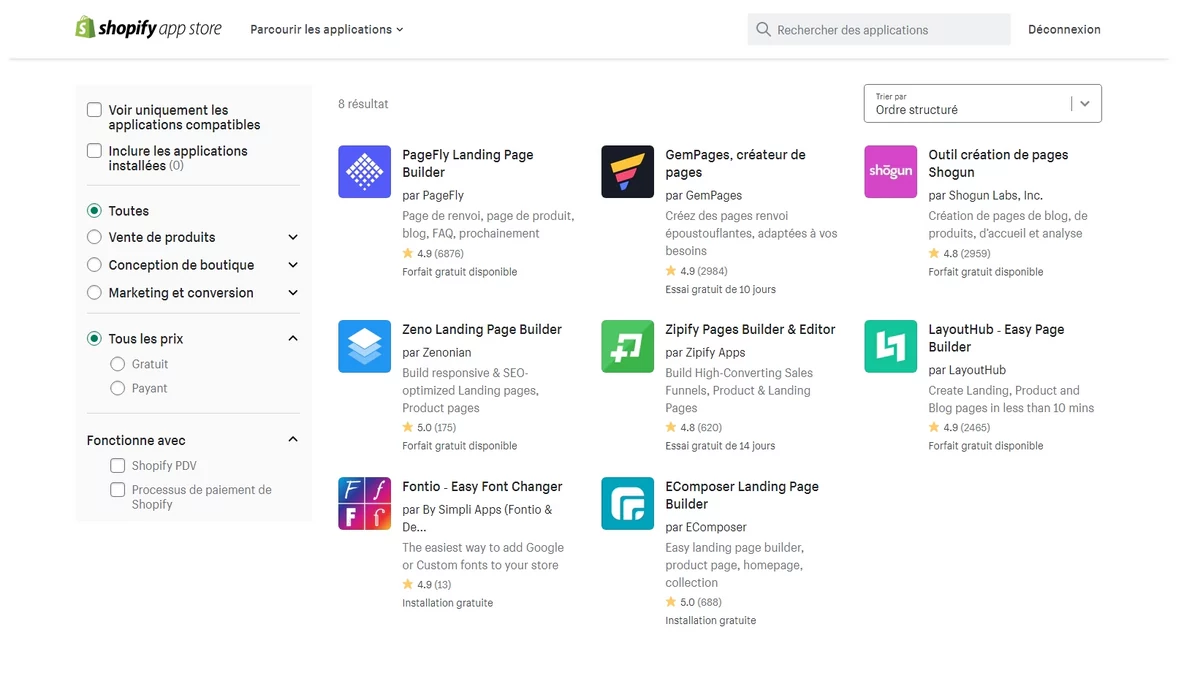Open Zeno Landing Page Builder title
Screen dimensions: 1200x684
[482, 329]
